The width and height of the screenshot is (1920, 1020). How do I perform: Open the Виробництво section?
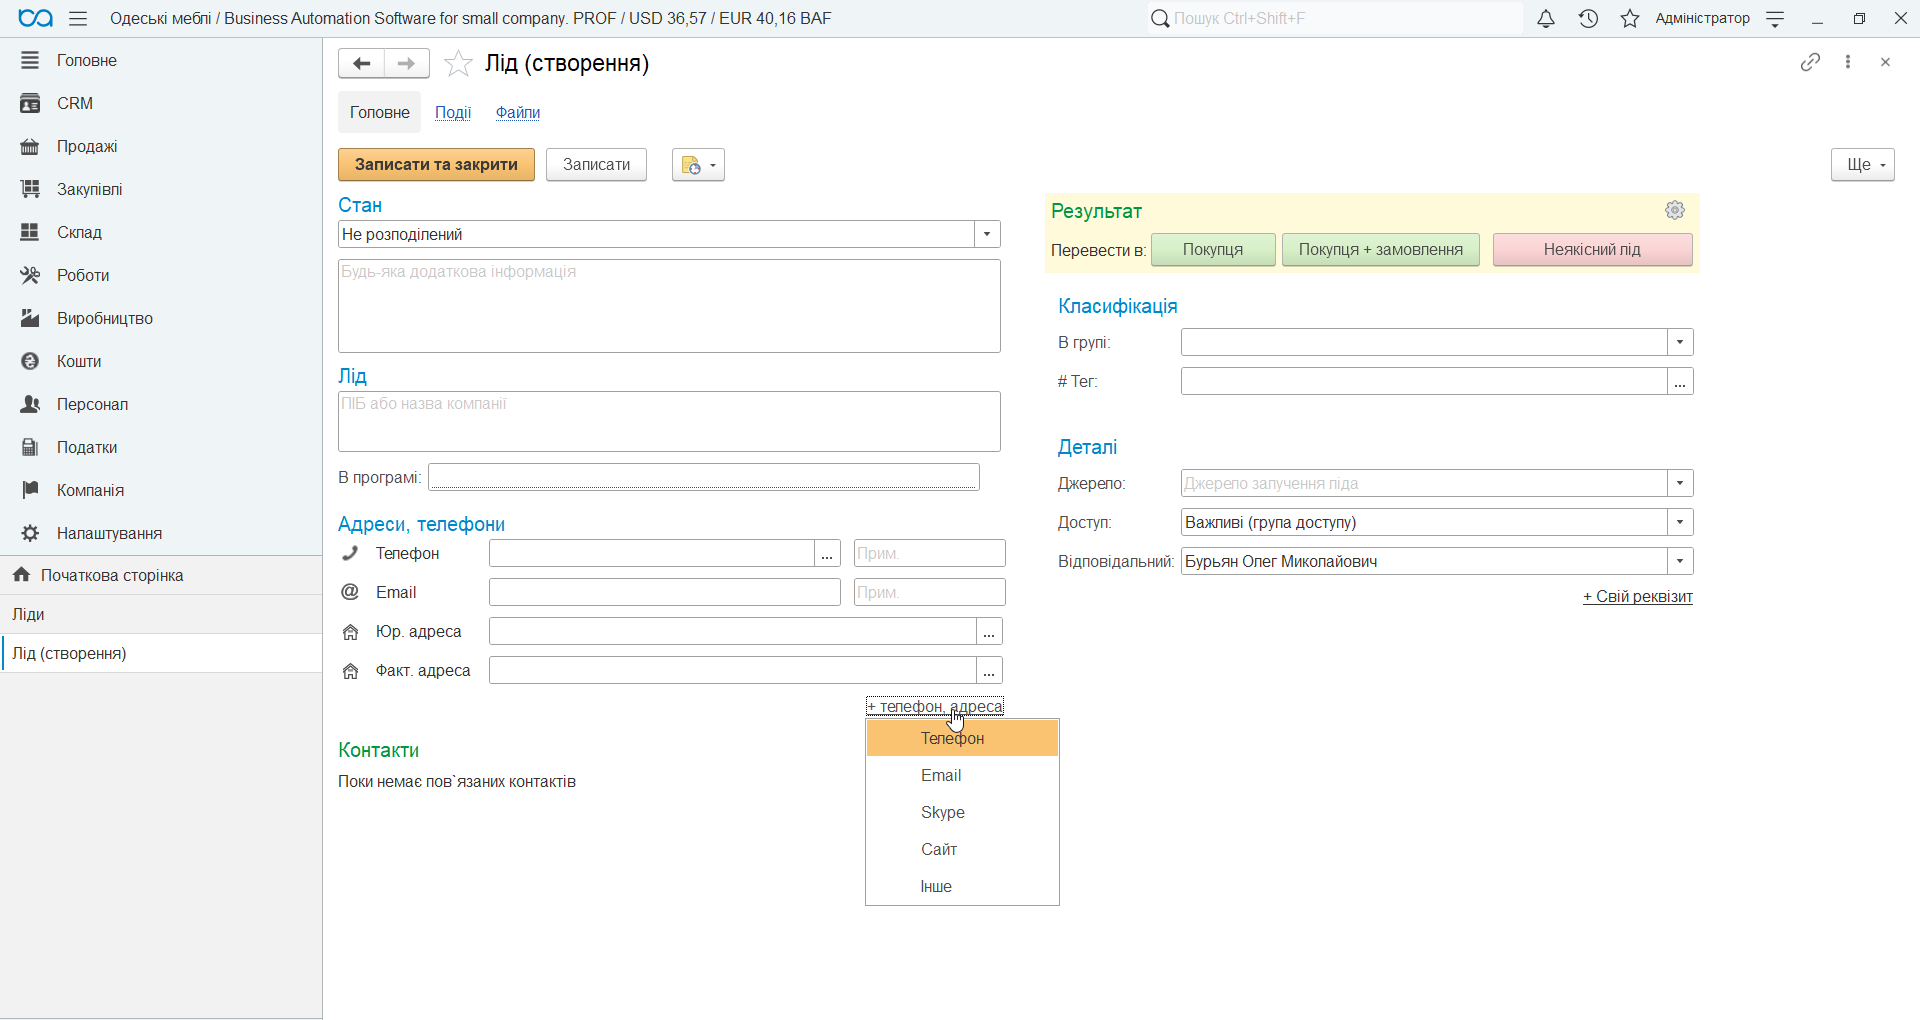tap(161, 318)
